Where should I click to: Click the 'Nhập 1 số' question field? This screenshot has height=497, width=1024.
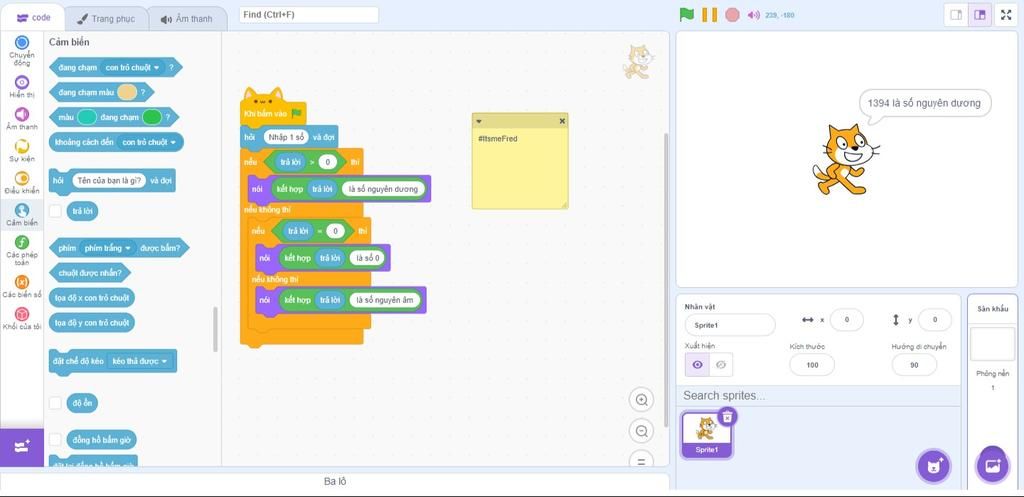(285, 137)
